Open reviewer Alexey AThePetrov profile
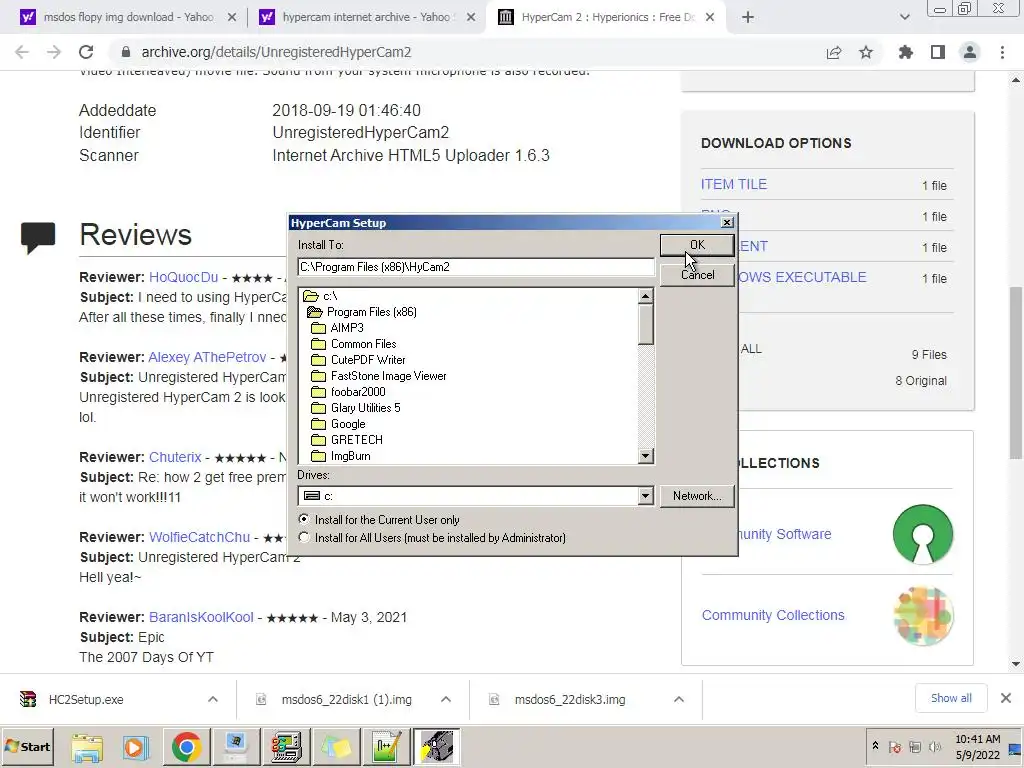The image size is (1024, 768). click(207, 357)
